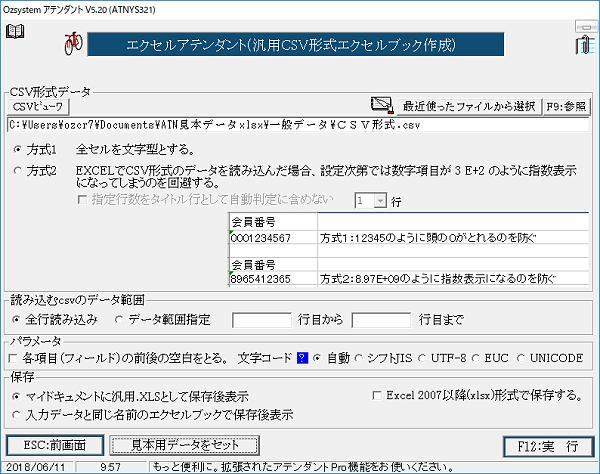Click the first 会員番号 header cell
The image size is (600, 474).
pyautogui.click(x=273, y=222)
